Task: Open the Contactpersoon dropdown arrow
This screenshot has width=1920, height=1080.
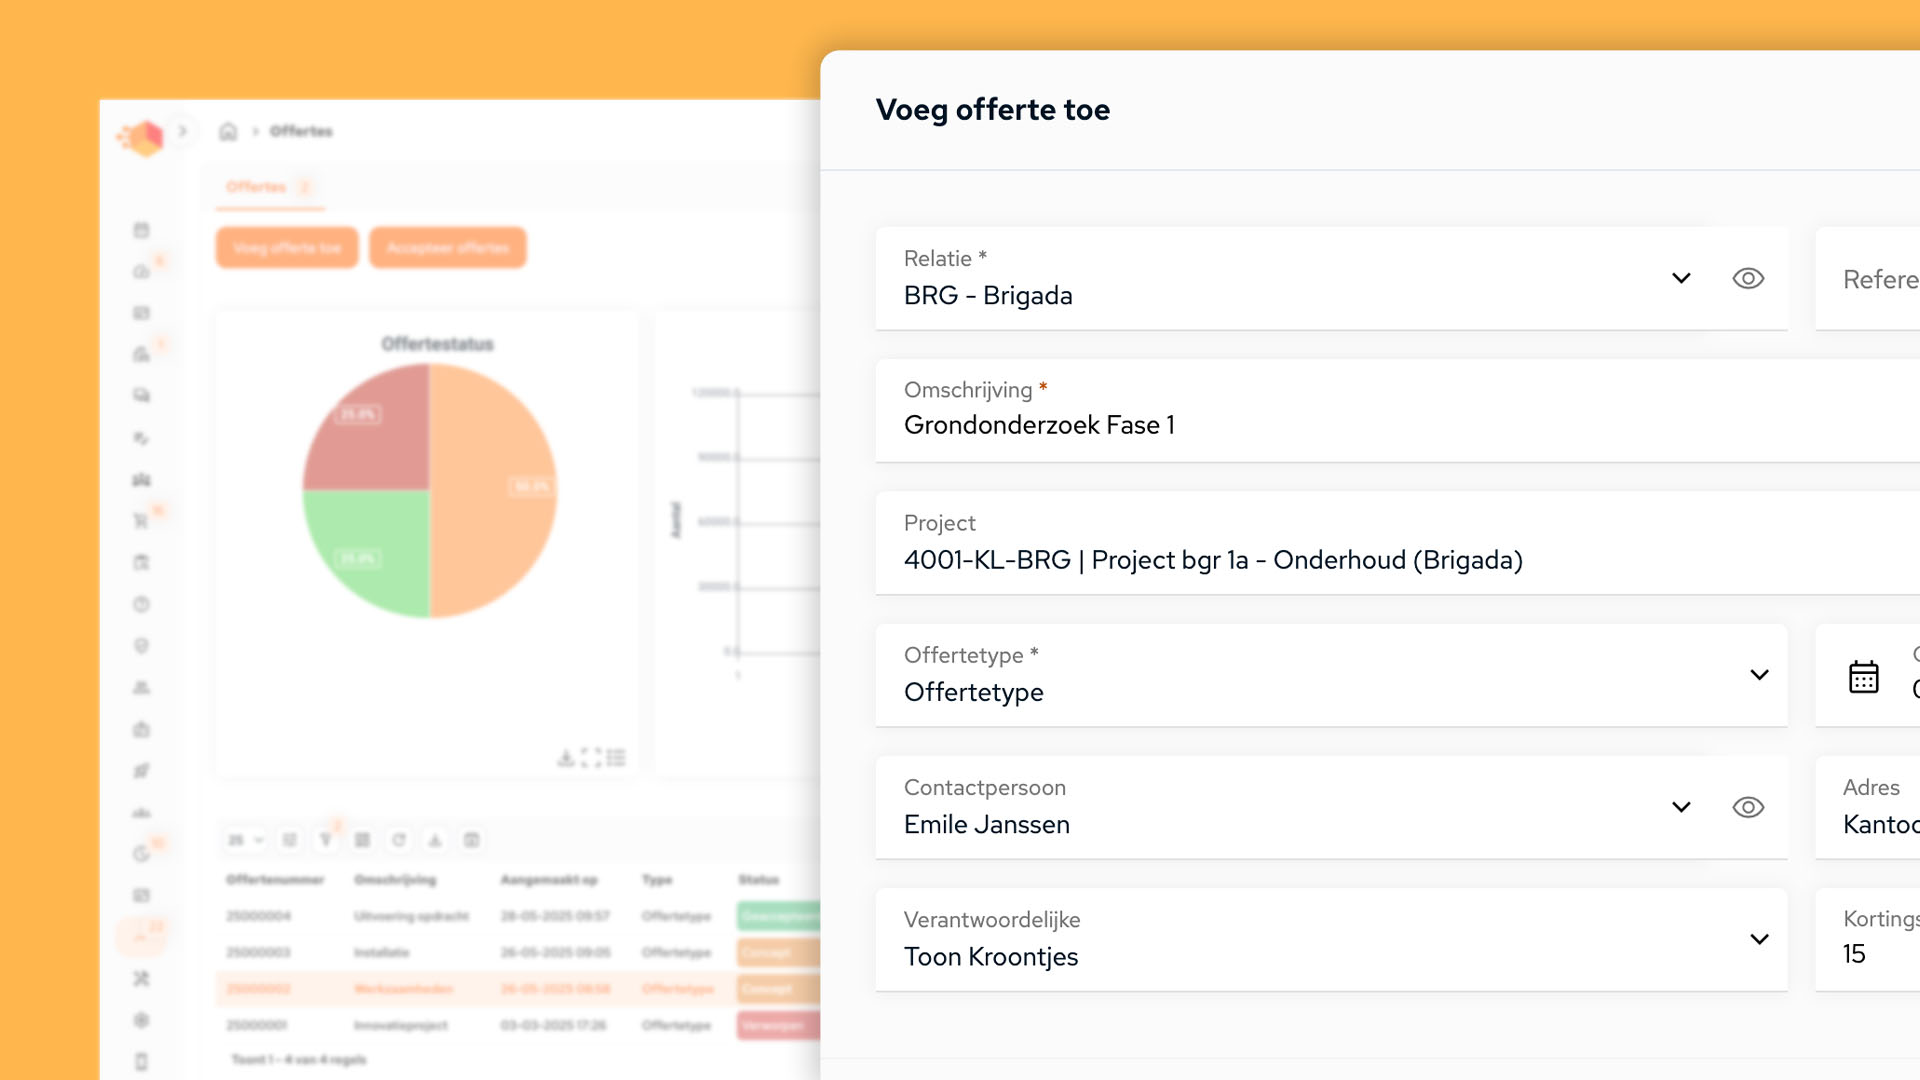Action: pyautogui.click(x=1681, y=807)
